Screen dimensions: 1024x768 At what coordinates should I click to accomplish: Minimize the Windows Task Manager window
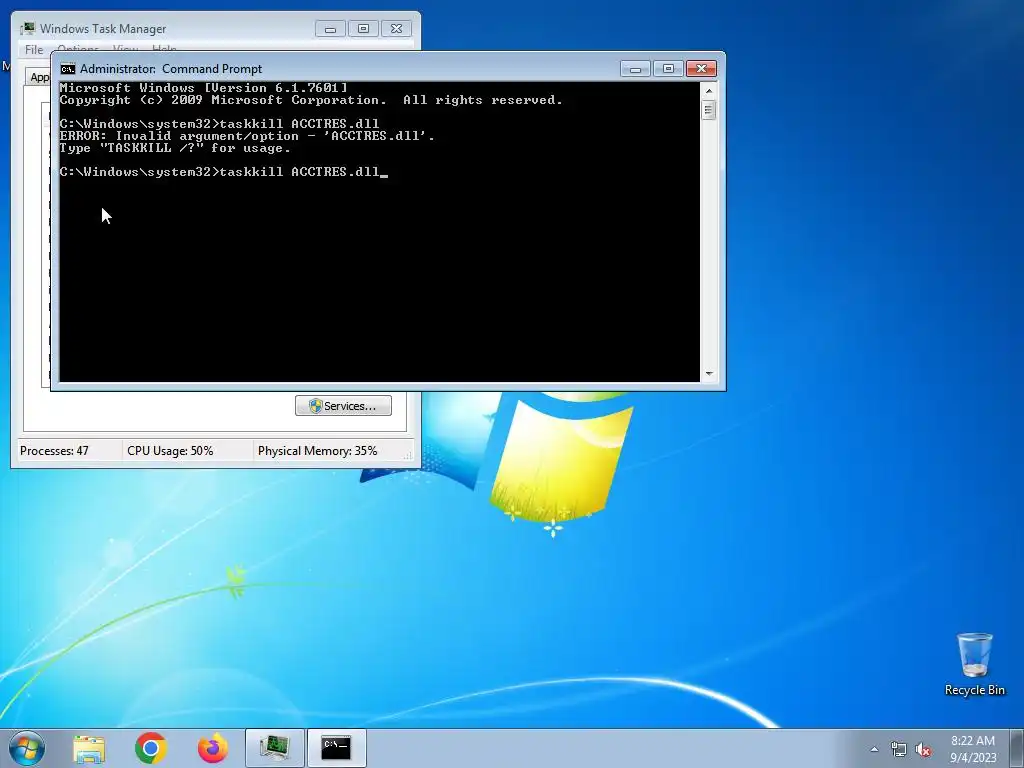330,29
